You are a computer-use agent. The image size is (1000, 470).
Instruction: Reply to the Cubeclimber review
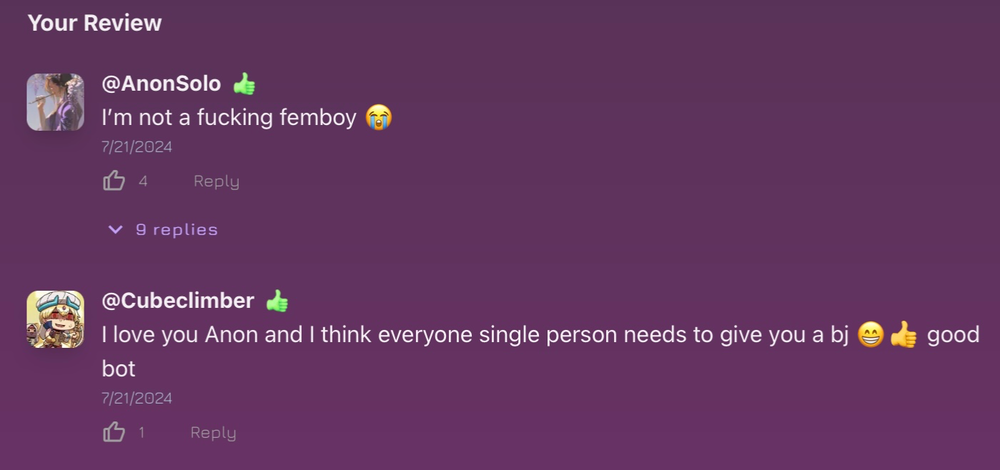coord(213,432)
